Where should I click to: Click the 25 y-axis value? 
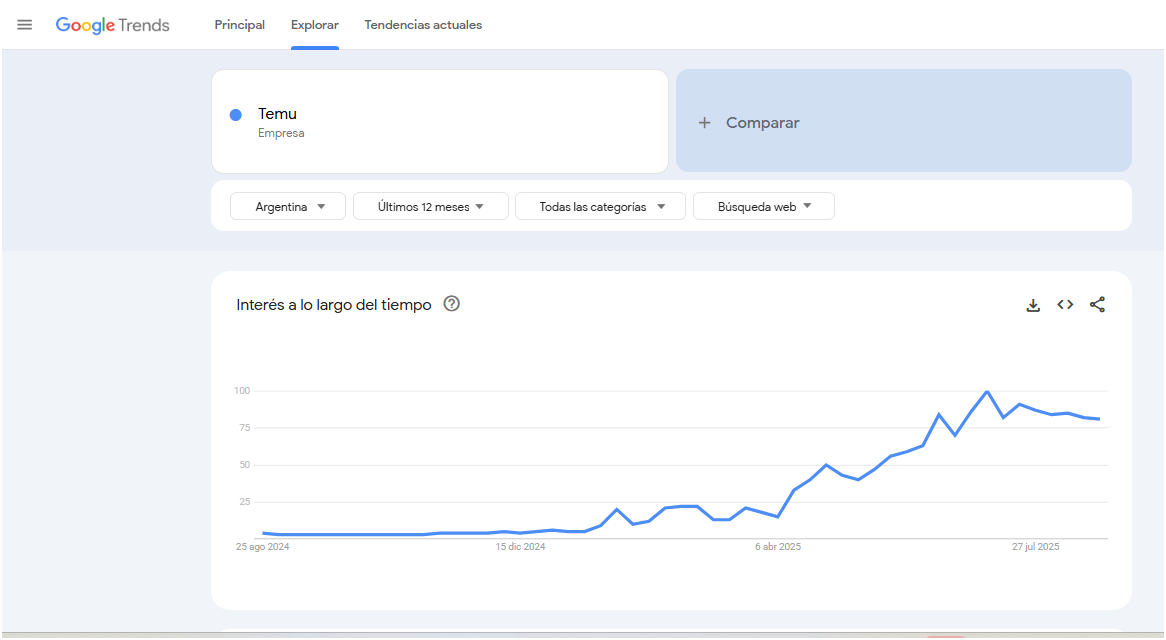pyautogui.click(x=245, y=502)
